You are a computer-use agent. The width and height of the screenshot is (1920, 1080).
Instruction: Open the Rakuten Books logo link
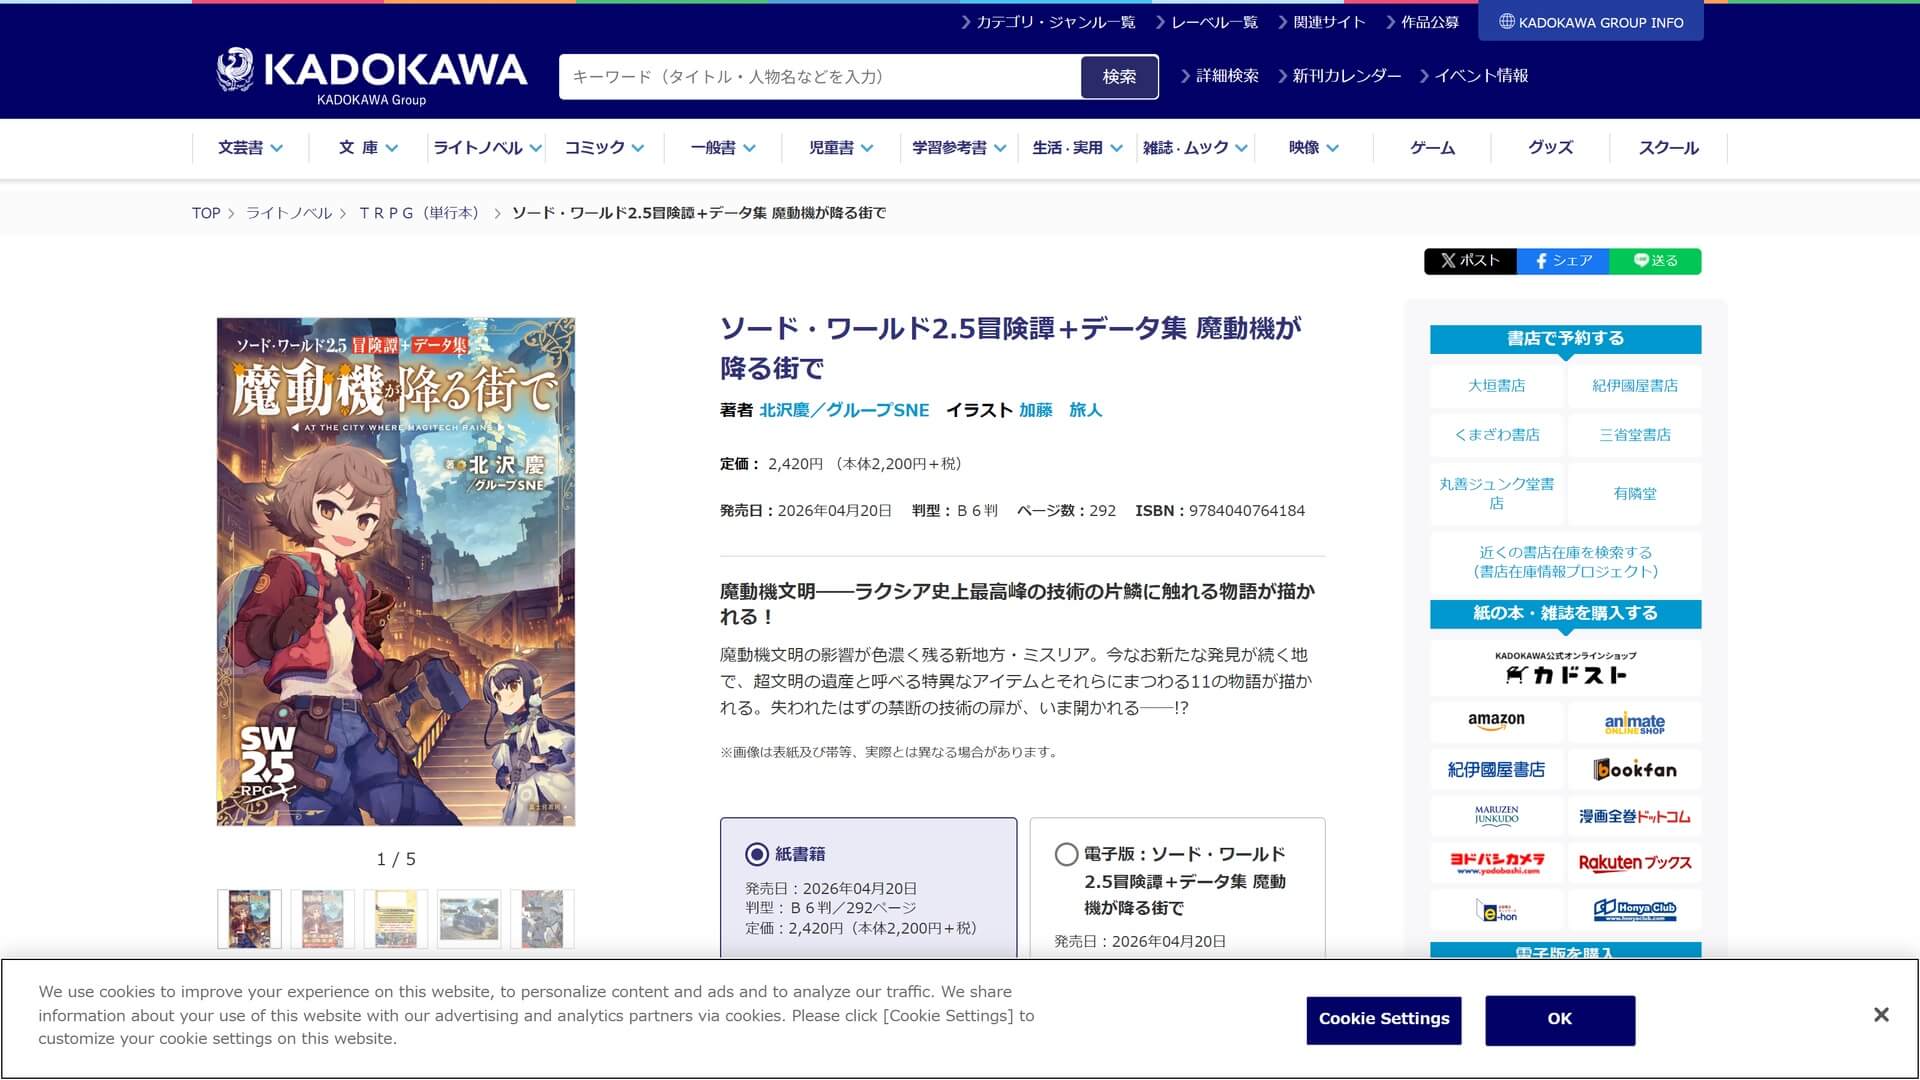1634,863
